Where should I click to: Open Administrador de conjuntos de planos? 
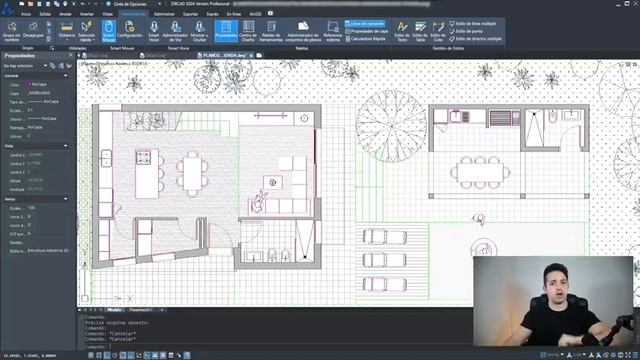pyautogui.click(x=303, y=31)
